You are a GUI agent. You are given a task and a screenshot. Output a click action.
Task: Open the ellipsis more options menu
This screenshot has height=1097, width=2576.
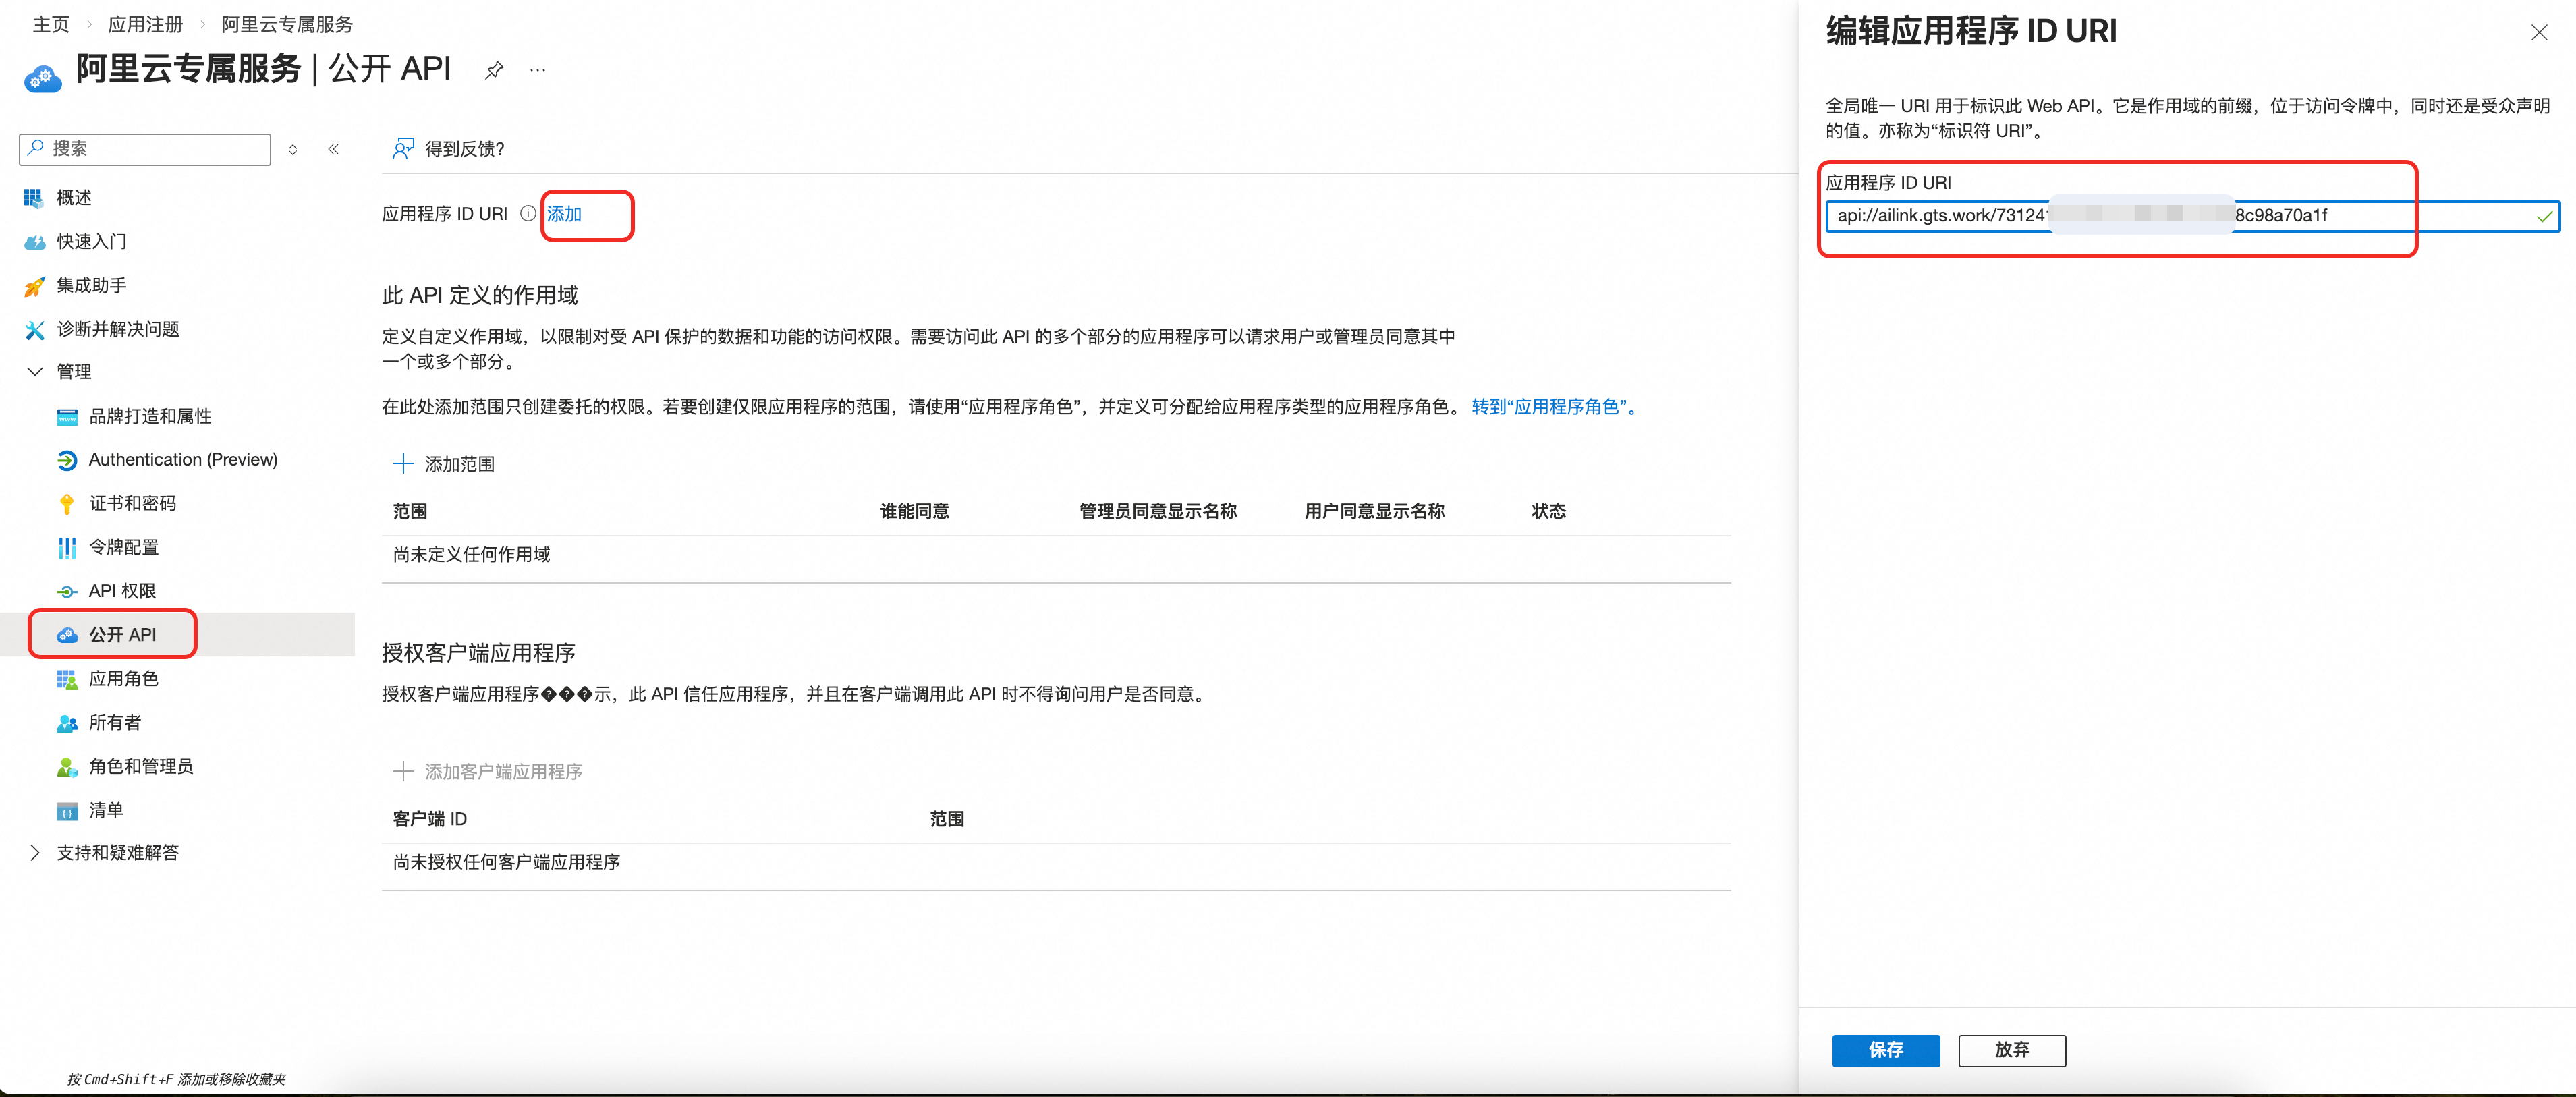point(538,70)
